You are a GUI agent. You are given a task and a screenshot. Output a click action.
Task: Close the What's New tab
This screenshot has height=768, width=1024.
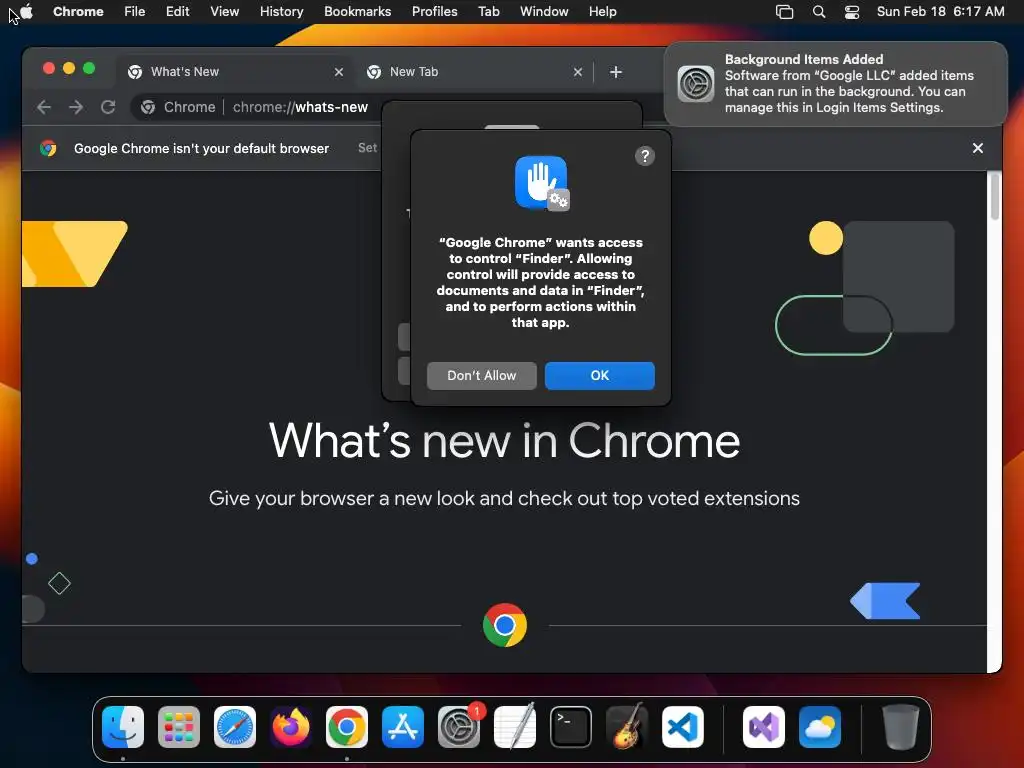[339, 72]
